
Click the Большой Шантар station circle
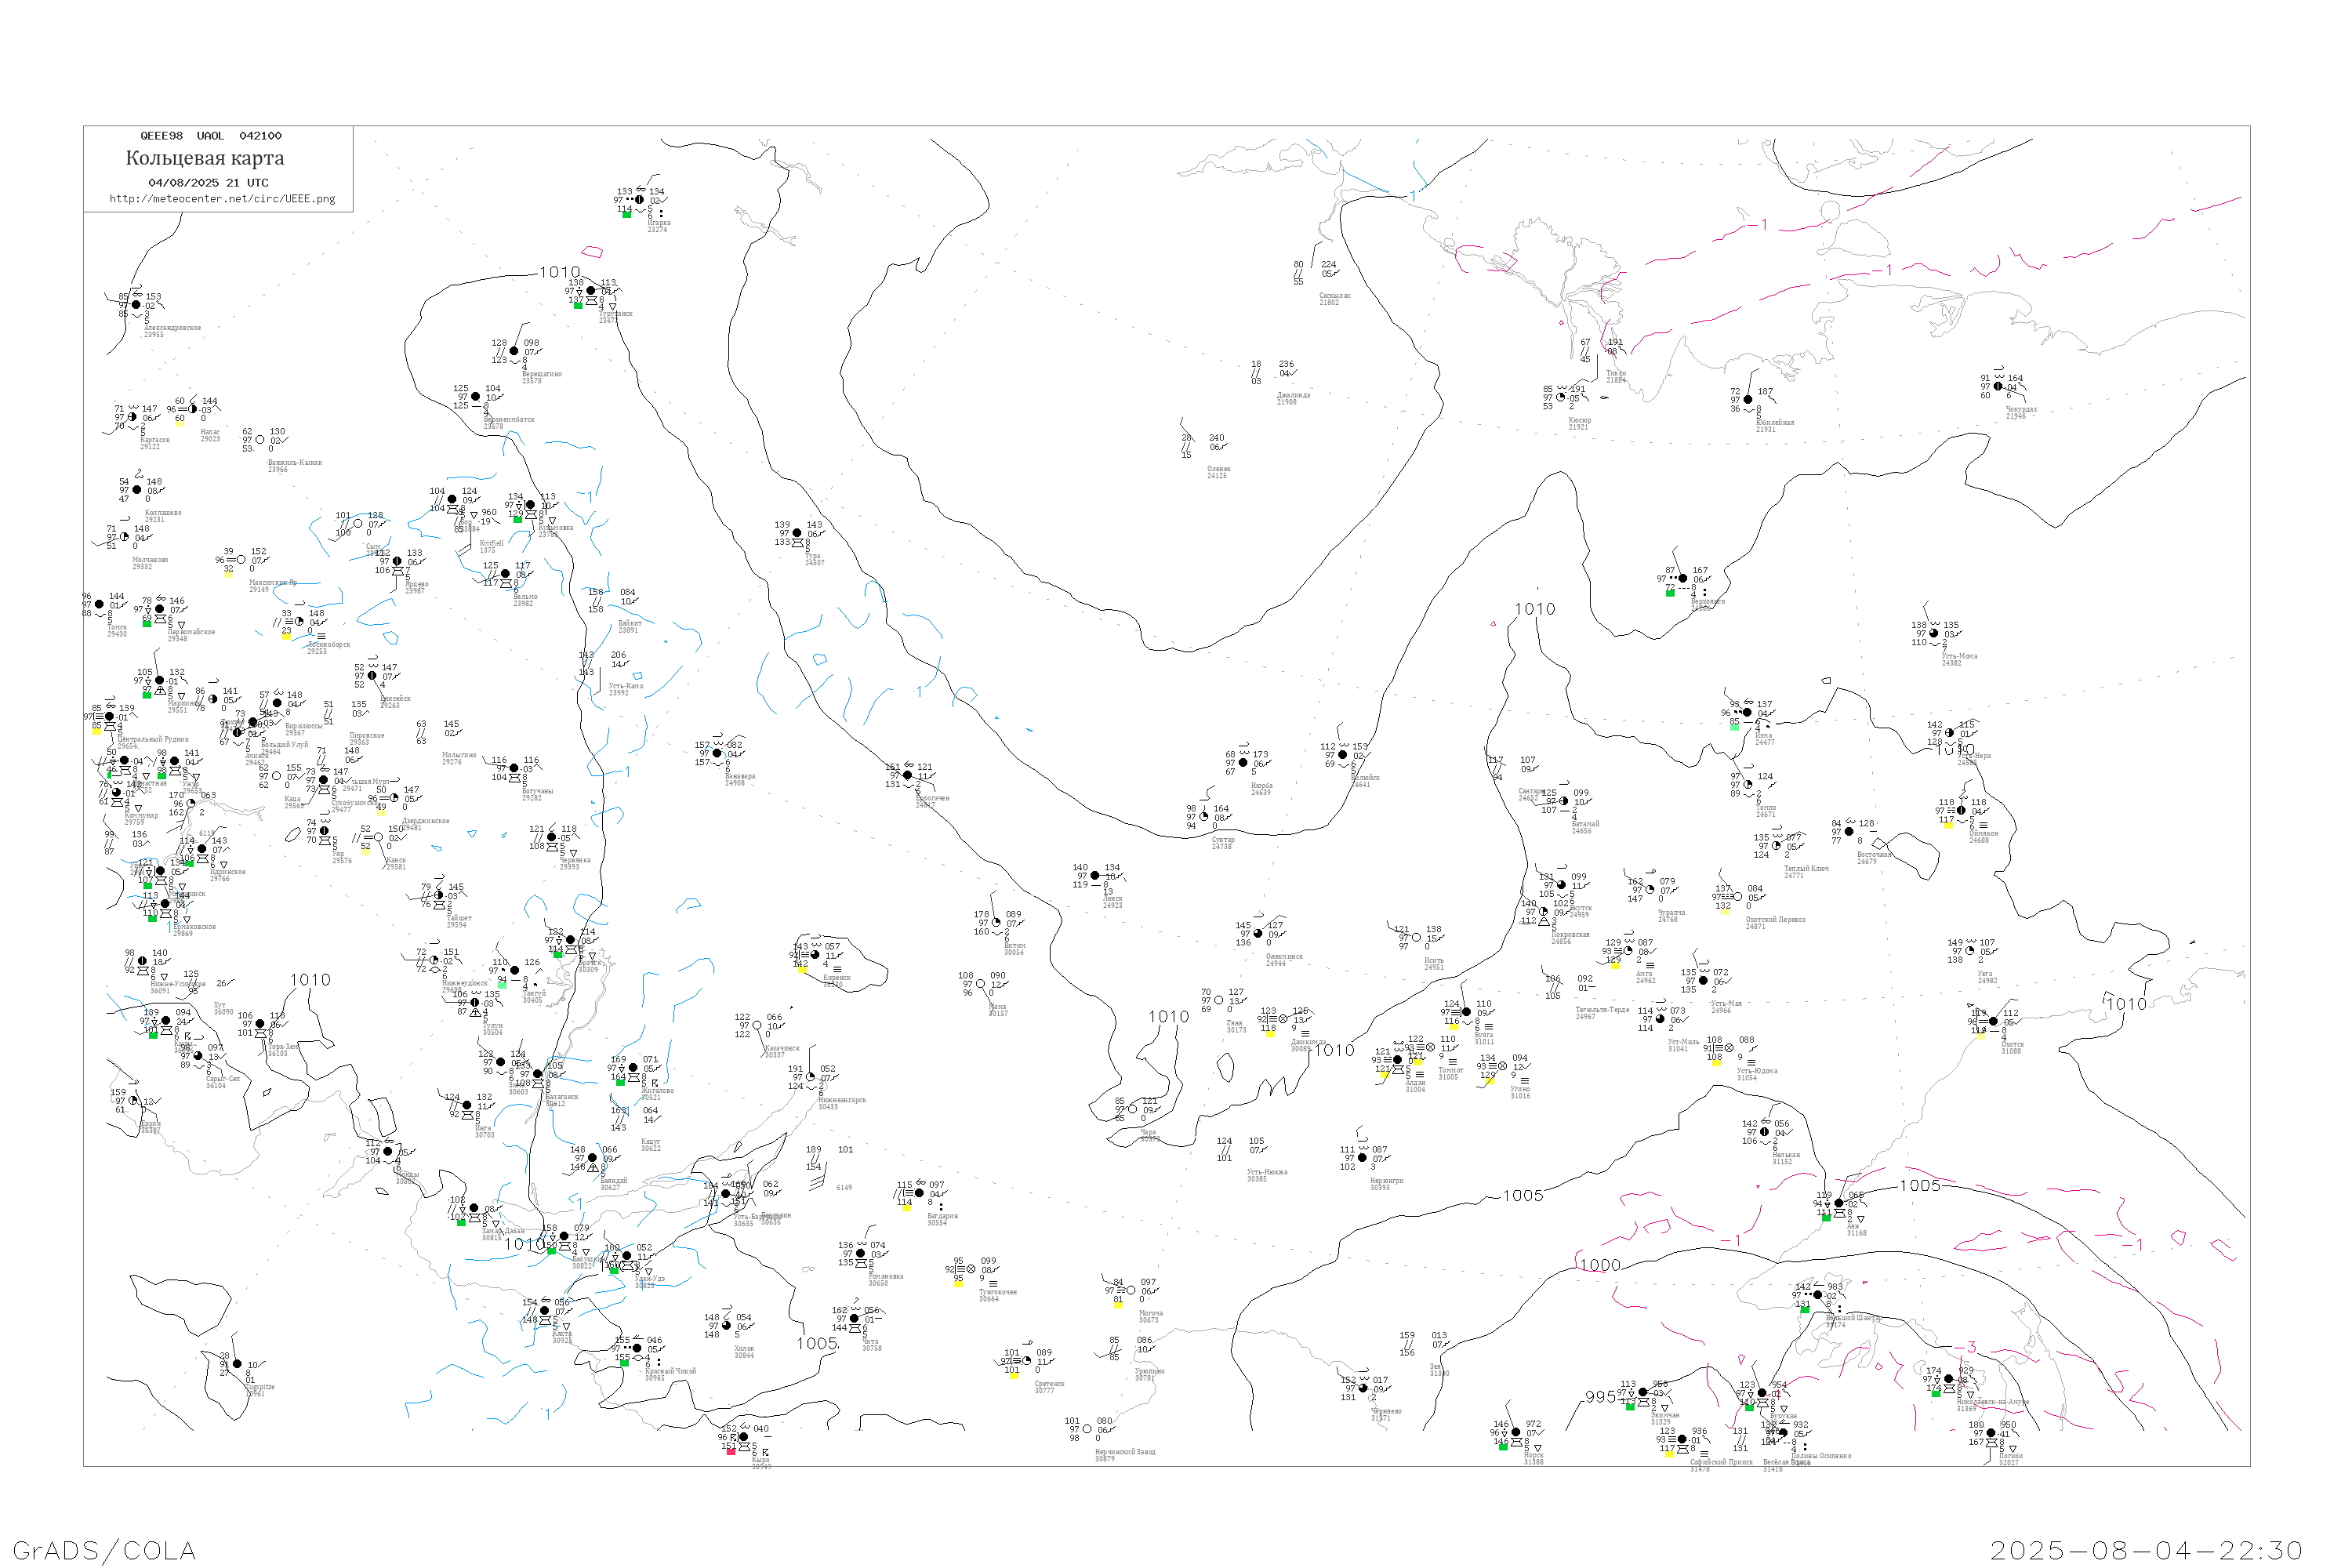(1818, 1295)
